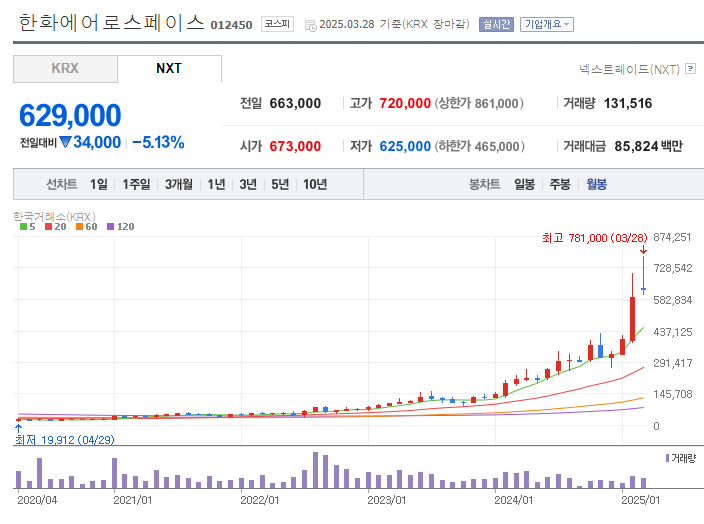The width and height of the screenshot is (704, 524).
Task: Click the 2024/01 date axis label
Action: pos(513,500)
